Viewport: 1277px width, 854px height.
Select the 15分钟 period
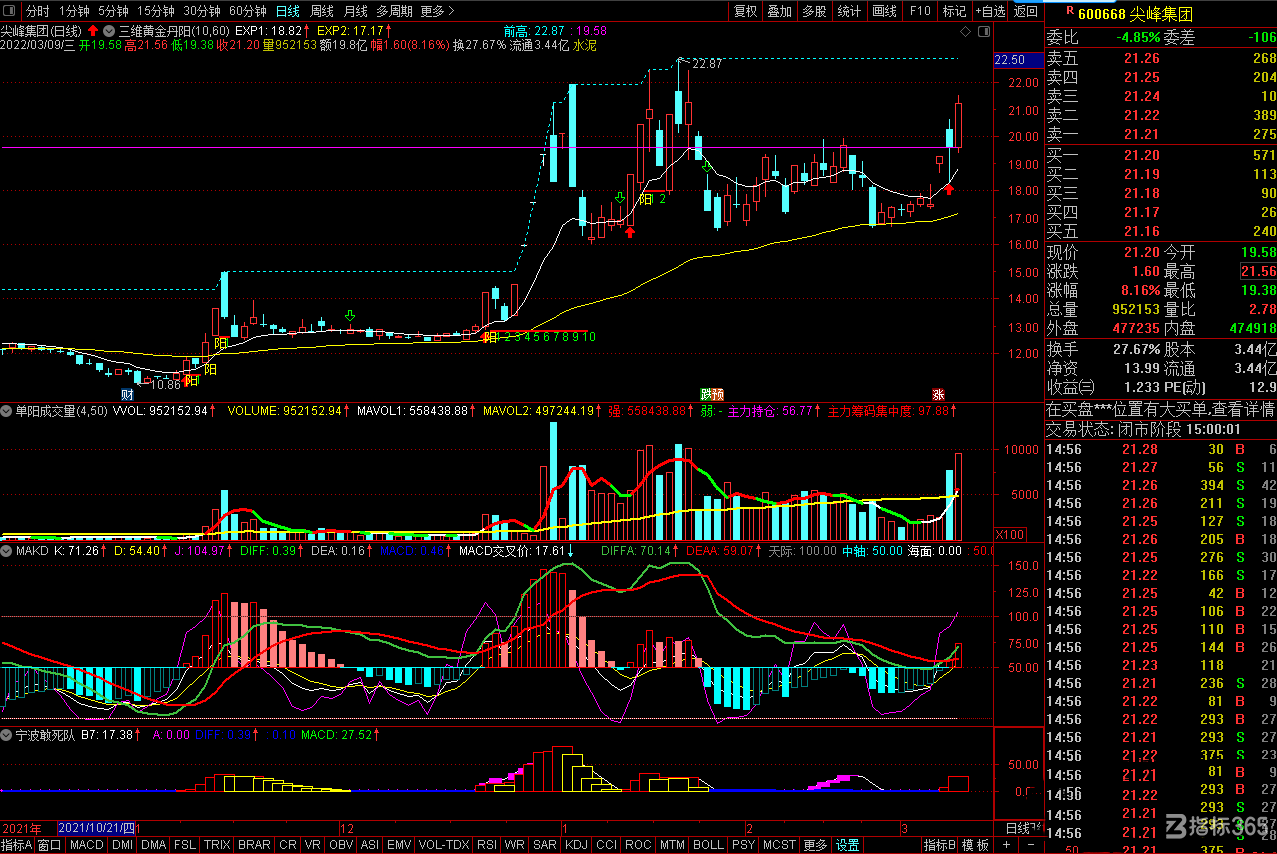pos(156,11)
